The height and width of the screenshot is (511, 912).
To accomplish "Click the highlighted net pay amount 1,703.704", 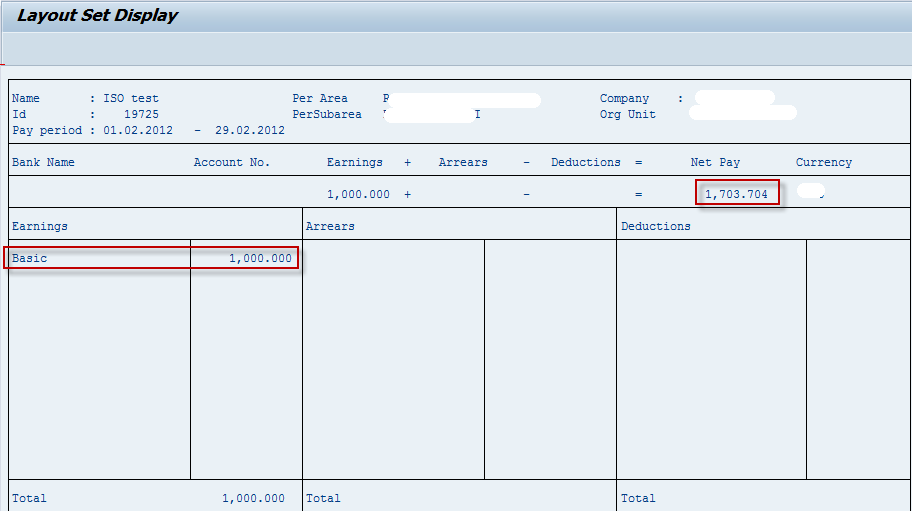I will coord(736,194).
